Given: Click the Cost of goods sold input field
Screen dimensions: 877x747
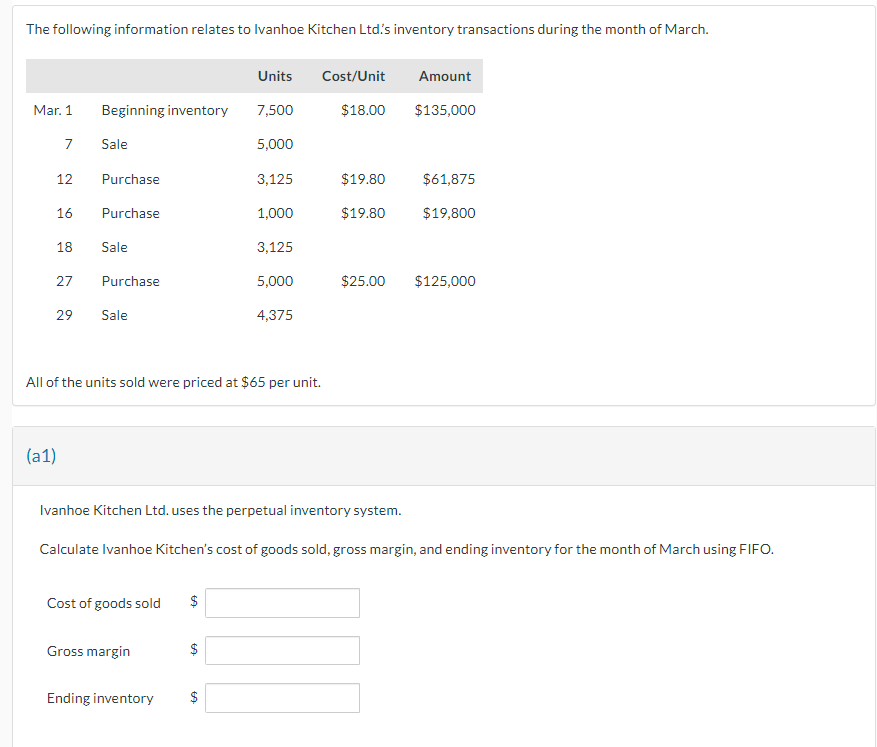Looking at the screenshot, I should pos(282,603).
